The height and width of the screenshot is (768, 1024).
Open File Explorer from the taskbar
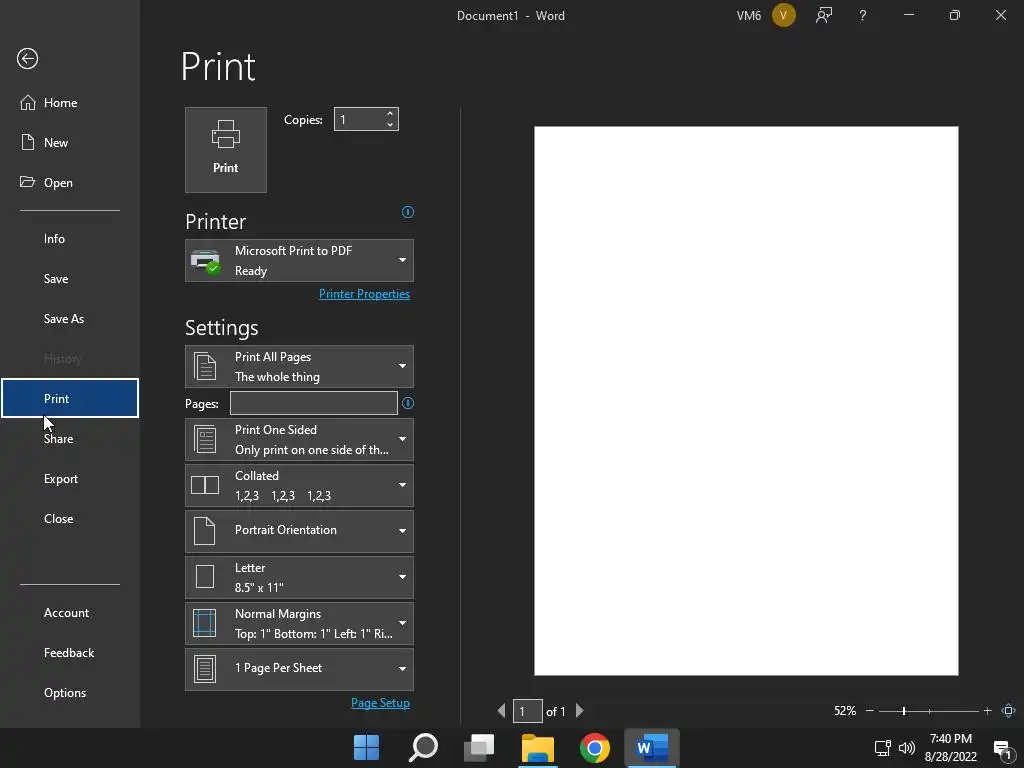(x=538, y=748)
